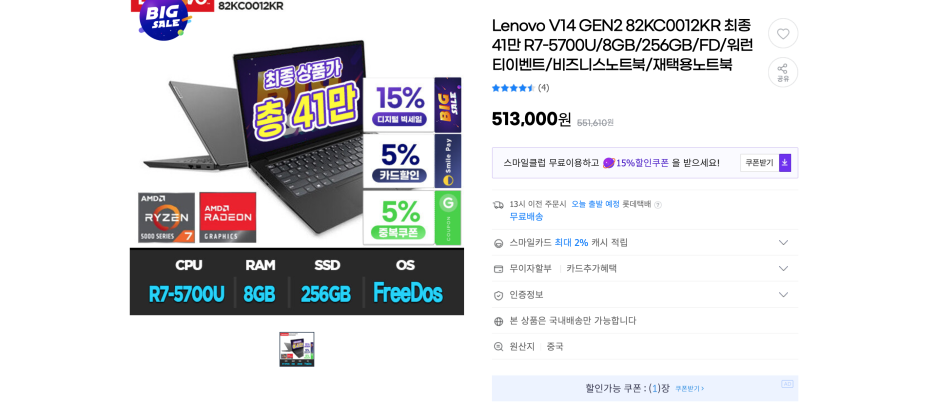Click the globe icon for domestic shipping
Viewport: 936px width, 410px height.
tap(498, 321)
